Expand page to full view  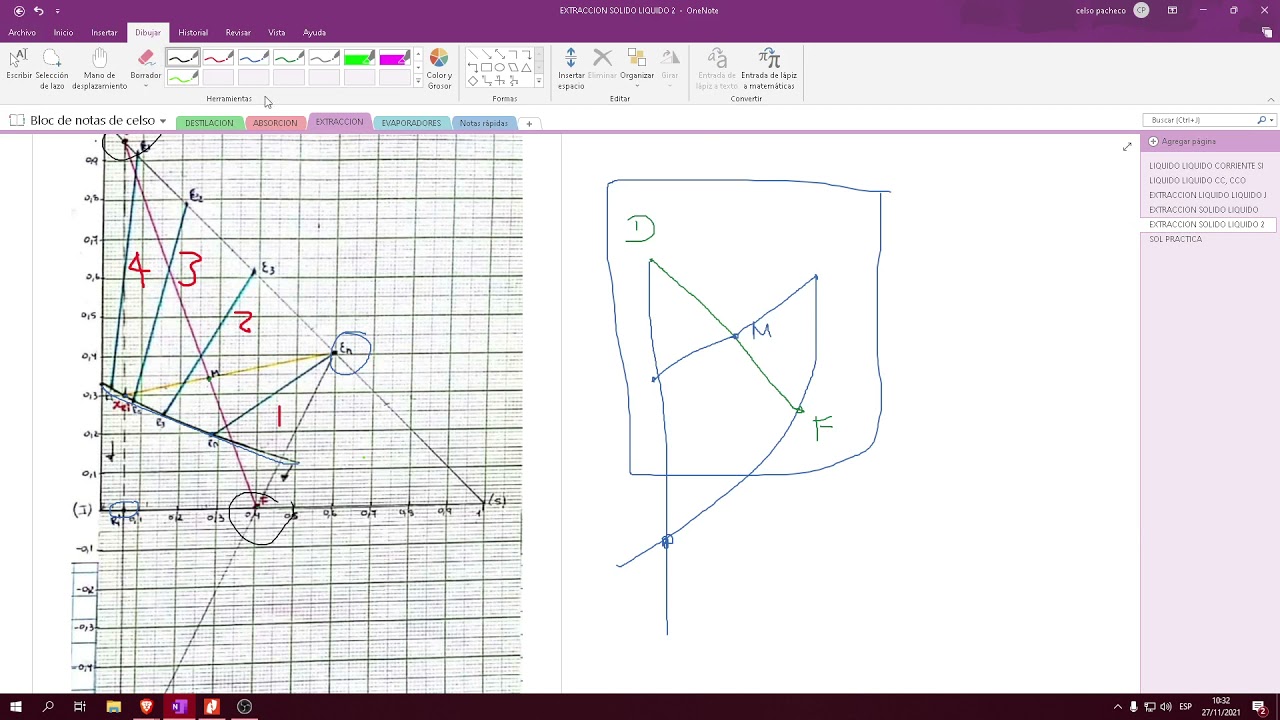click(1127, 147)
